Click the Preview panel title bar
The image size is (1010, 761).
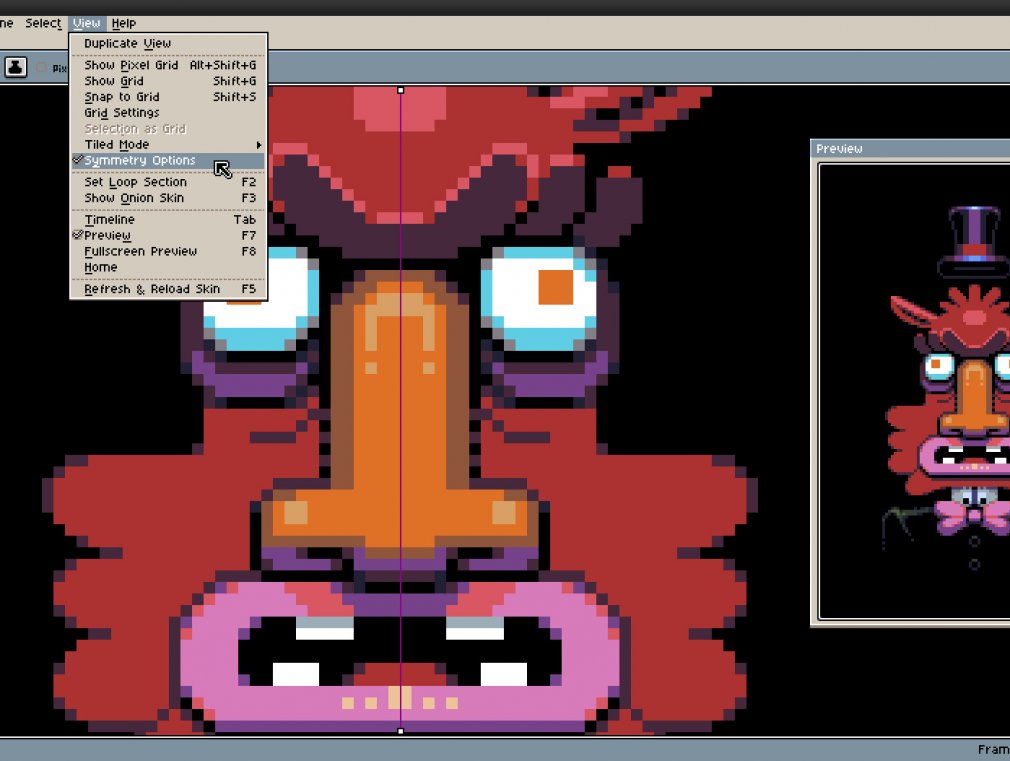point(910,149)
